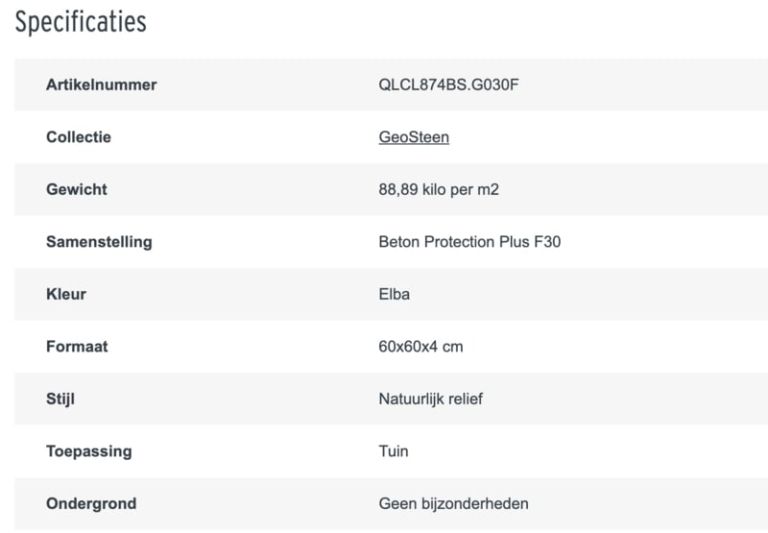Select article number QLCL874BS.G030F
Image resolution: width=768 pixels, height=533 pixels.
449,86
